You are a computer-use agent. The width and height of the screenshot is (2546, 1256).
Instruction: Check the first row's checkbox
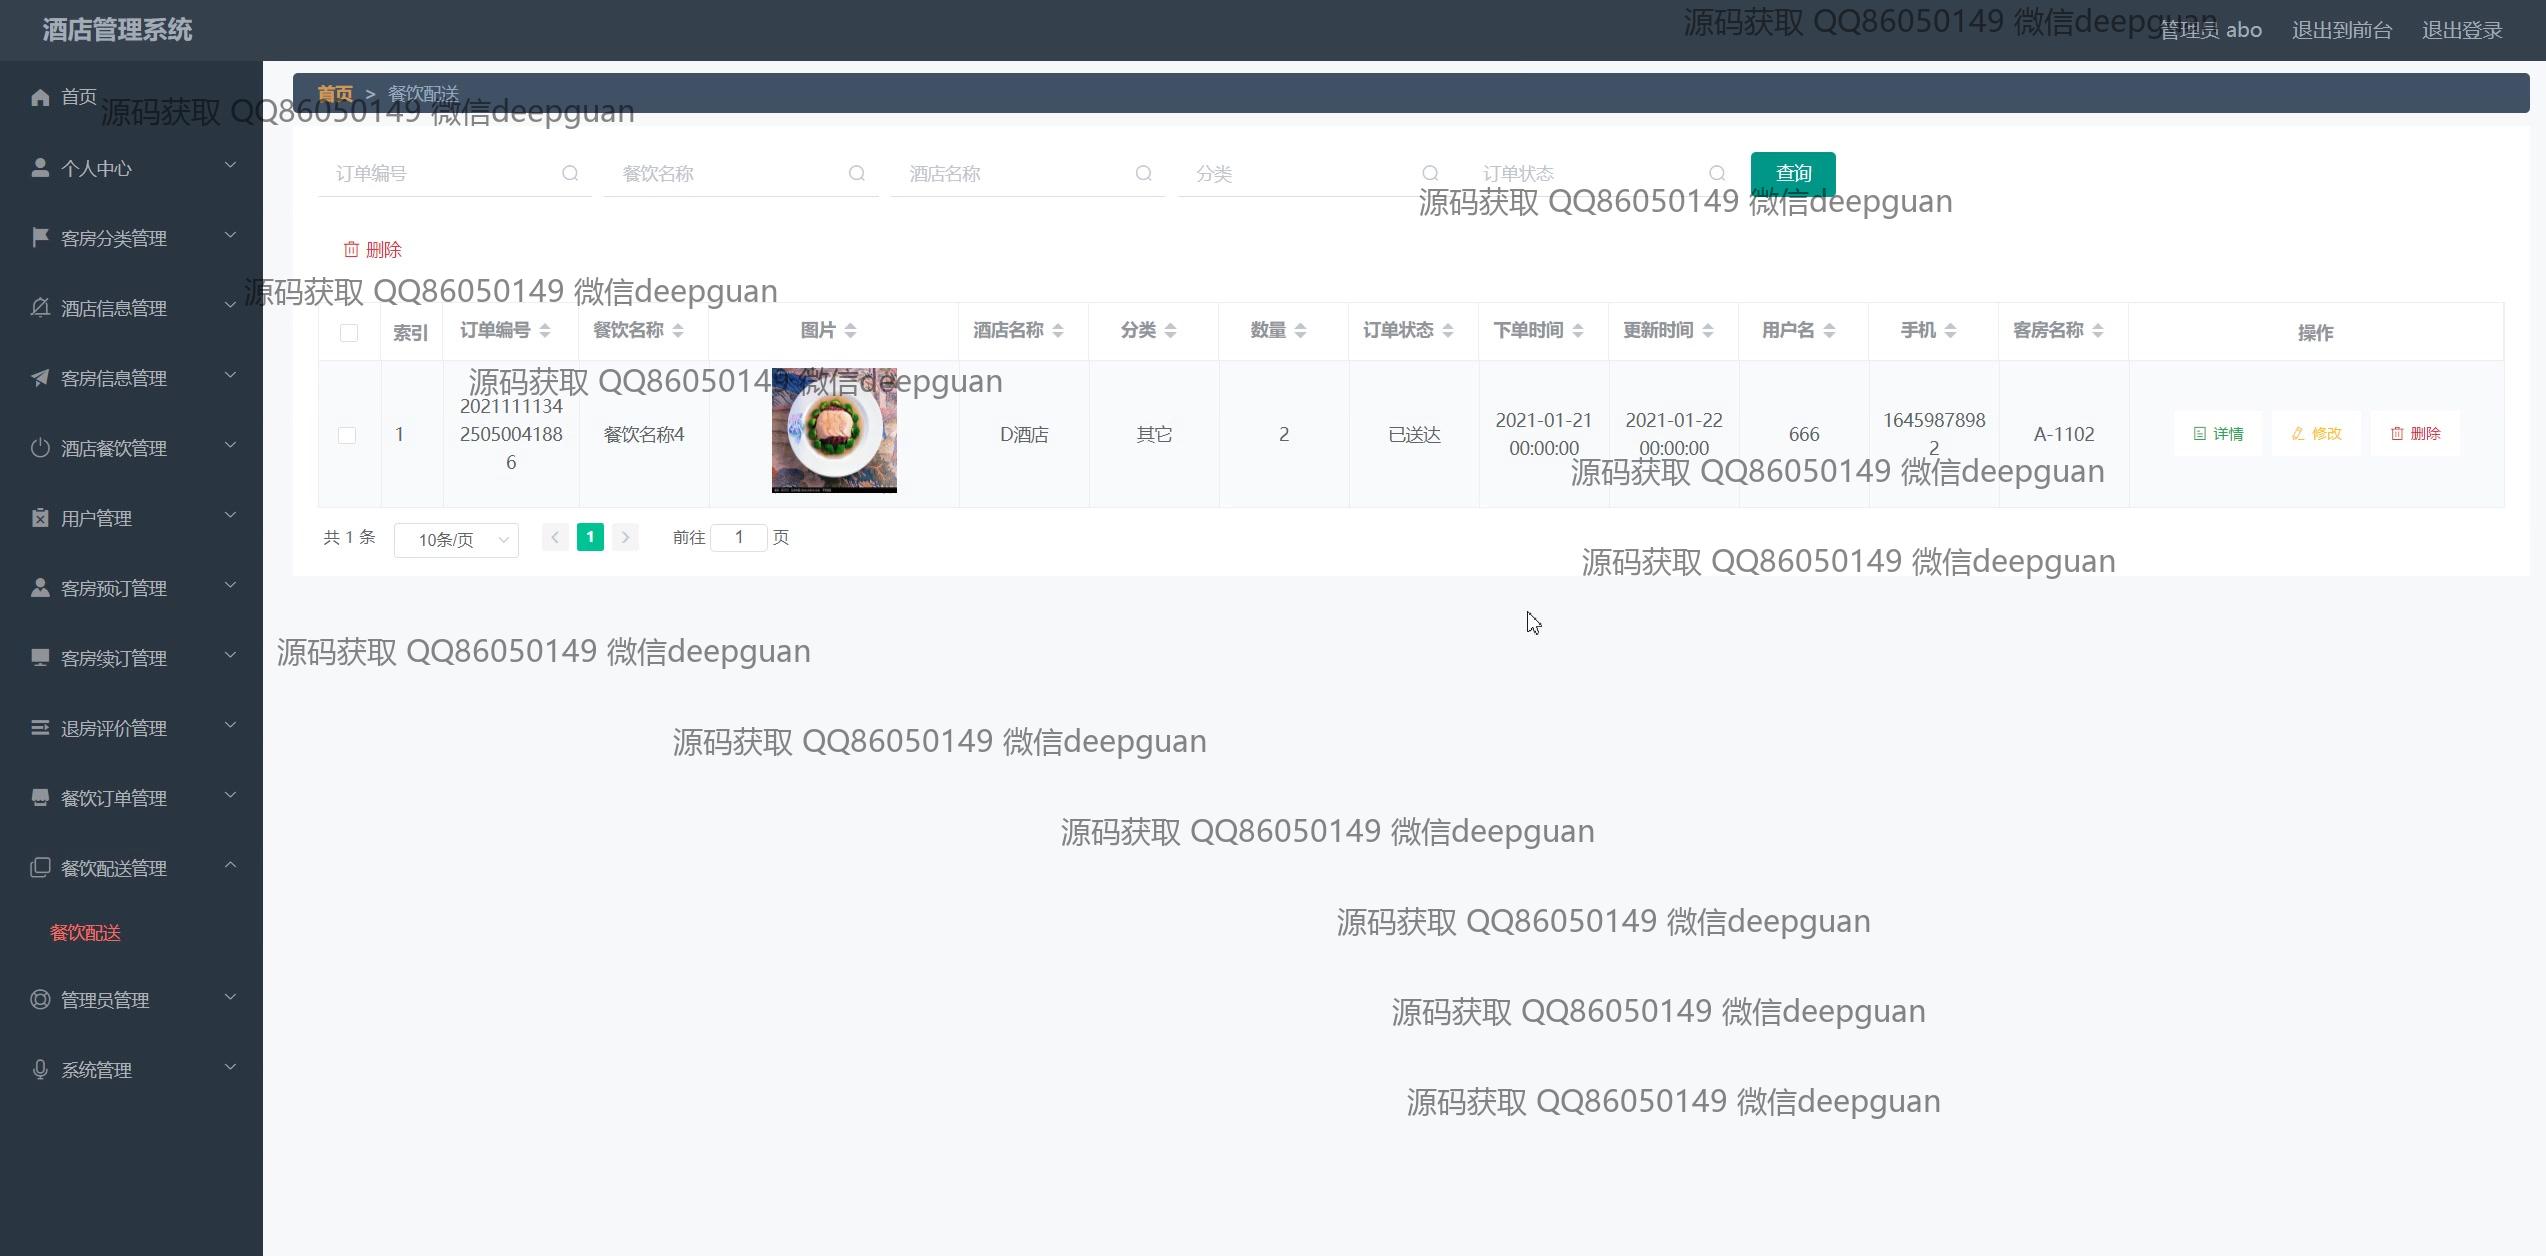point(347,435)
